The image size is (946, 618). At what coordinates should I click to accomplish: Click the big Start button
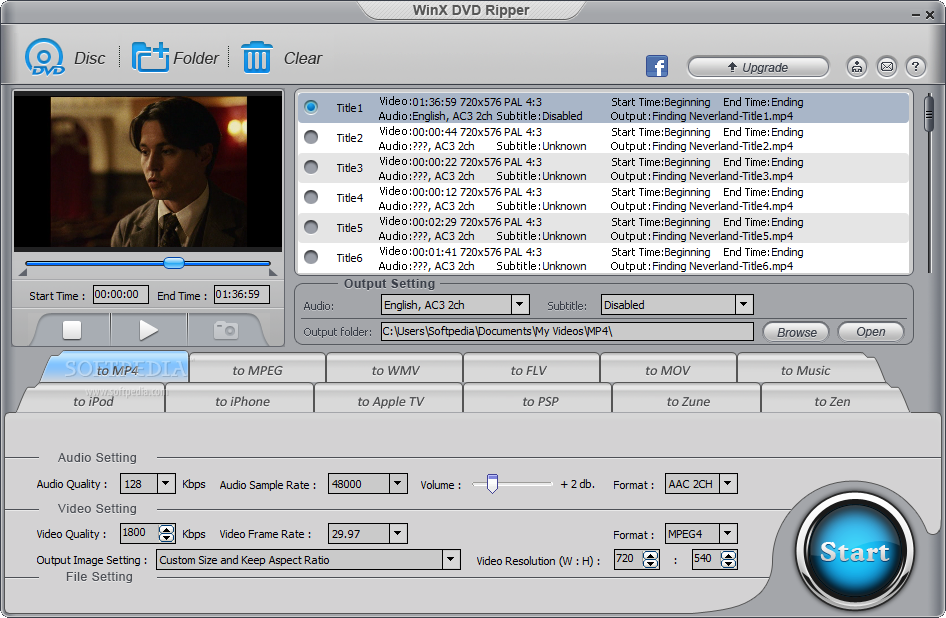(854, 550)
